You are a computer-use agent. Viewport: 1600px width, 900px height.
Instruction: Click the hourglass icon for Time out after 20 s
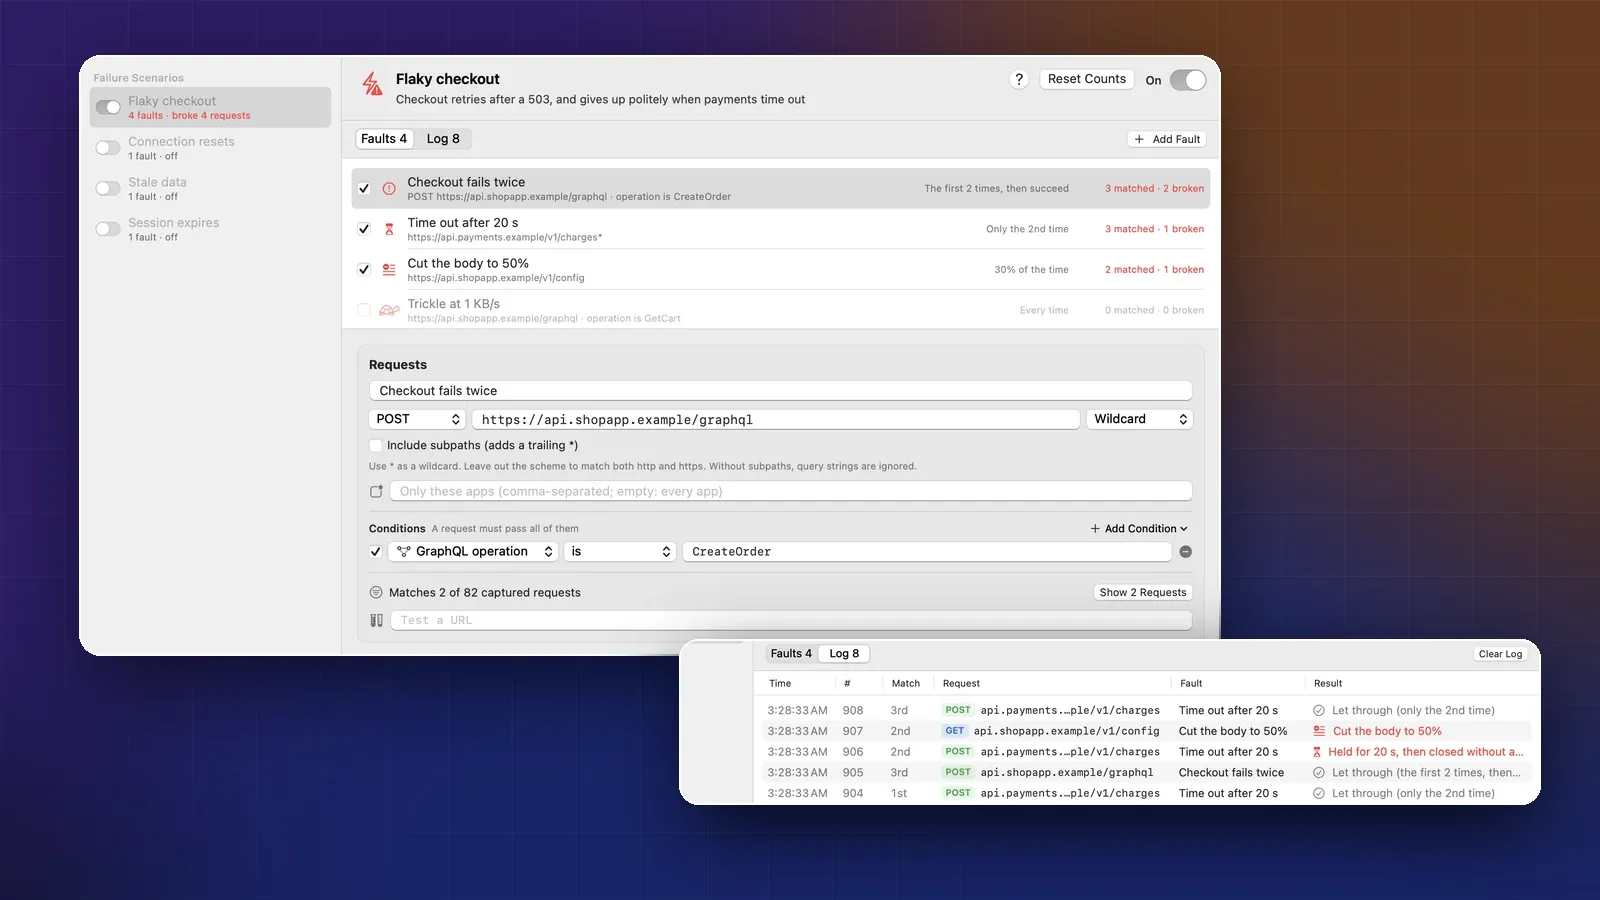point(389,229)
